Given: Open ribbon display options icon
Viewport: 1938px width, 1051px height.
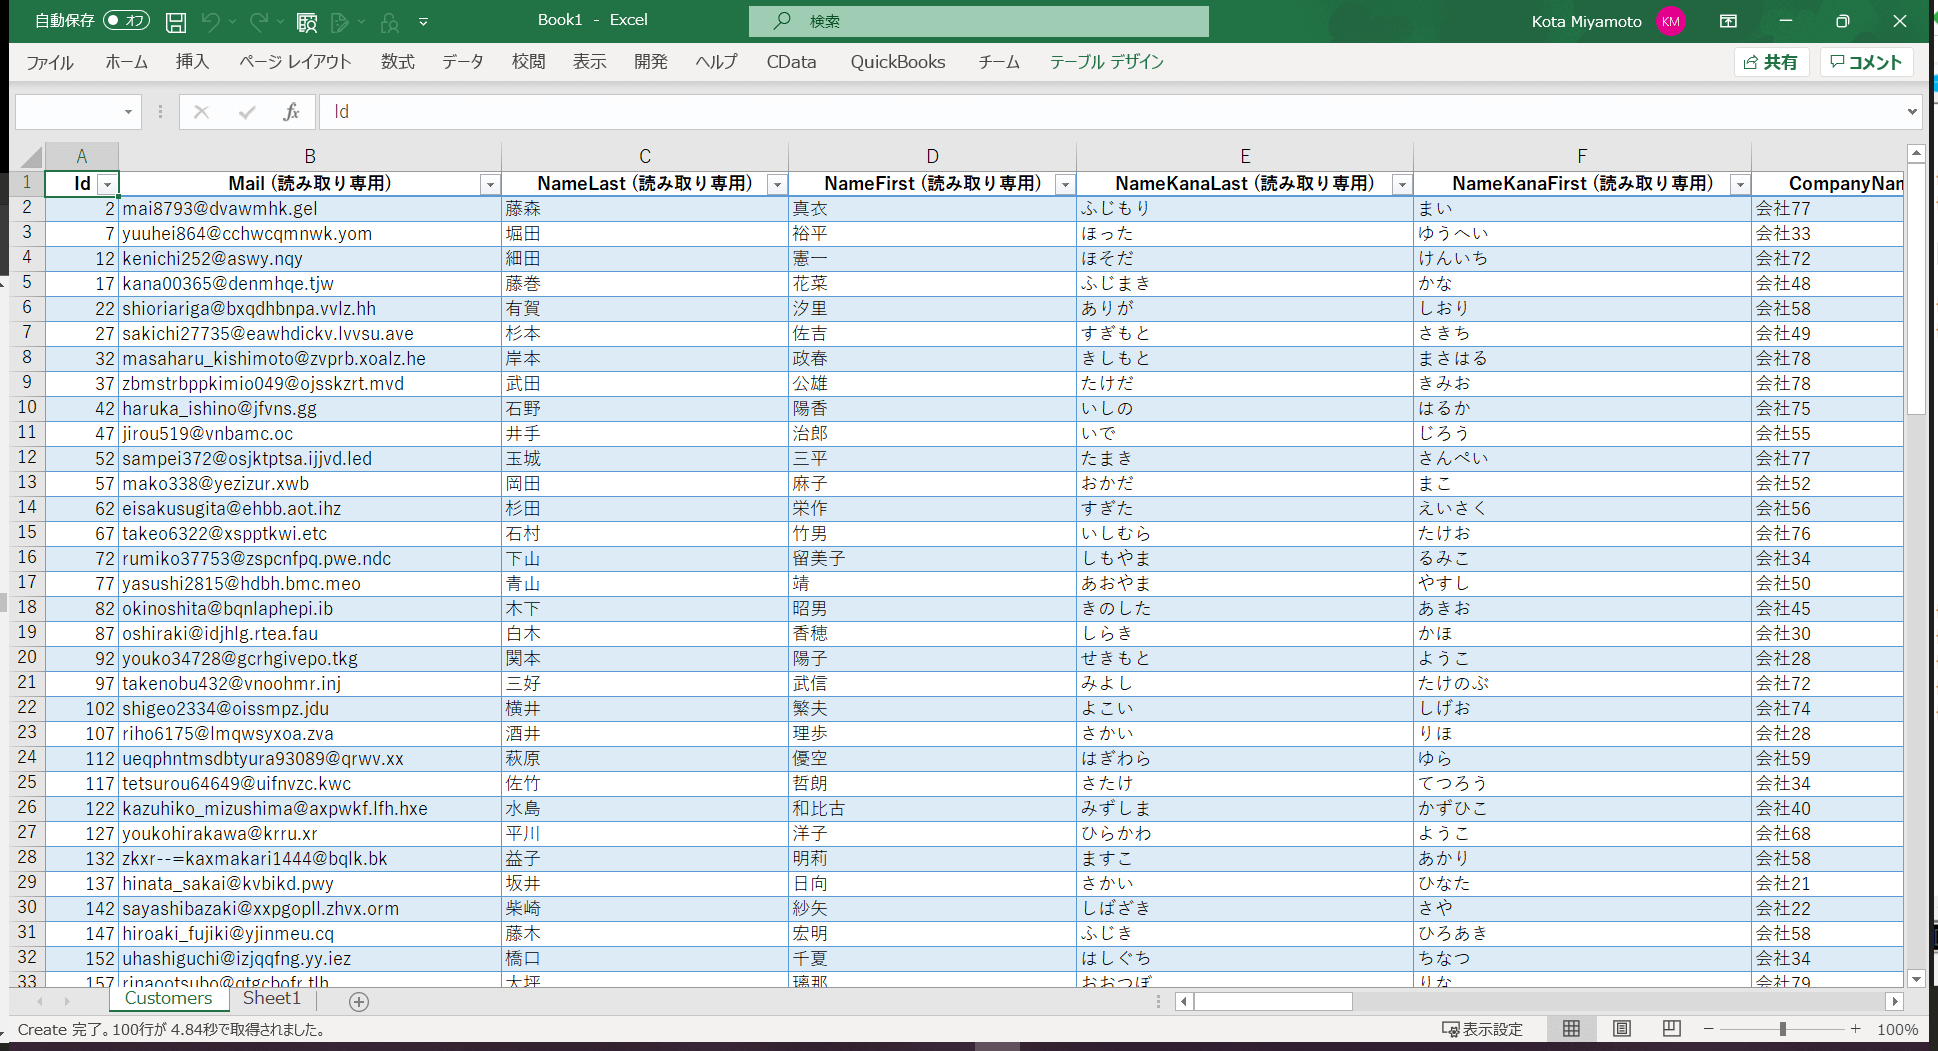Looking at the screenshot, I should [1728, 21].
